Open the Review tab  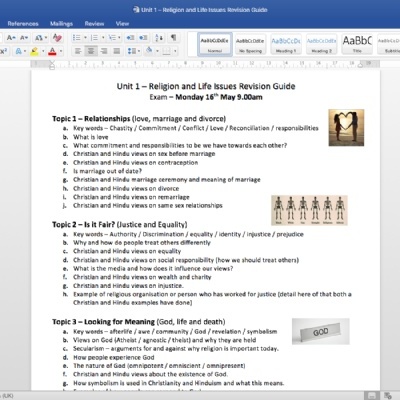[94, 24]
